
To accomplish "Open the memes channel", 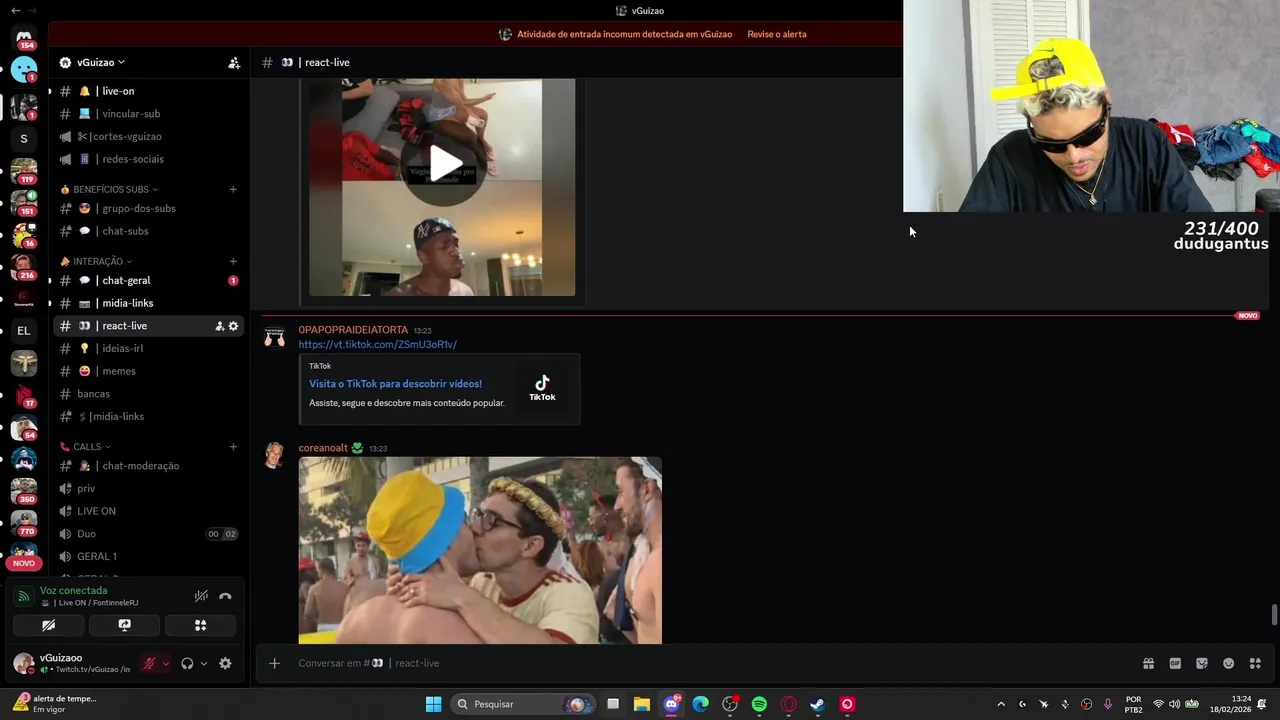I will pyautogui.click(x=148, y=371).
